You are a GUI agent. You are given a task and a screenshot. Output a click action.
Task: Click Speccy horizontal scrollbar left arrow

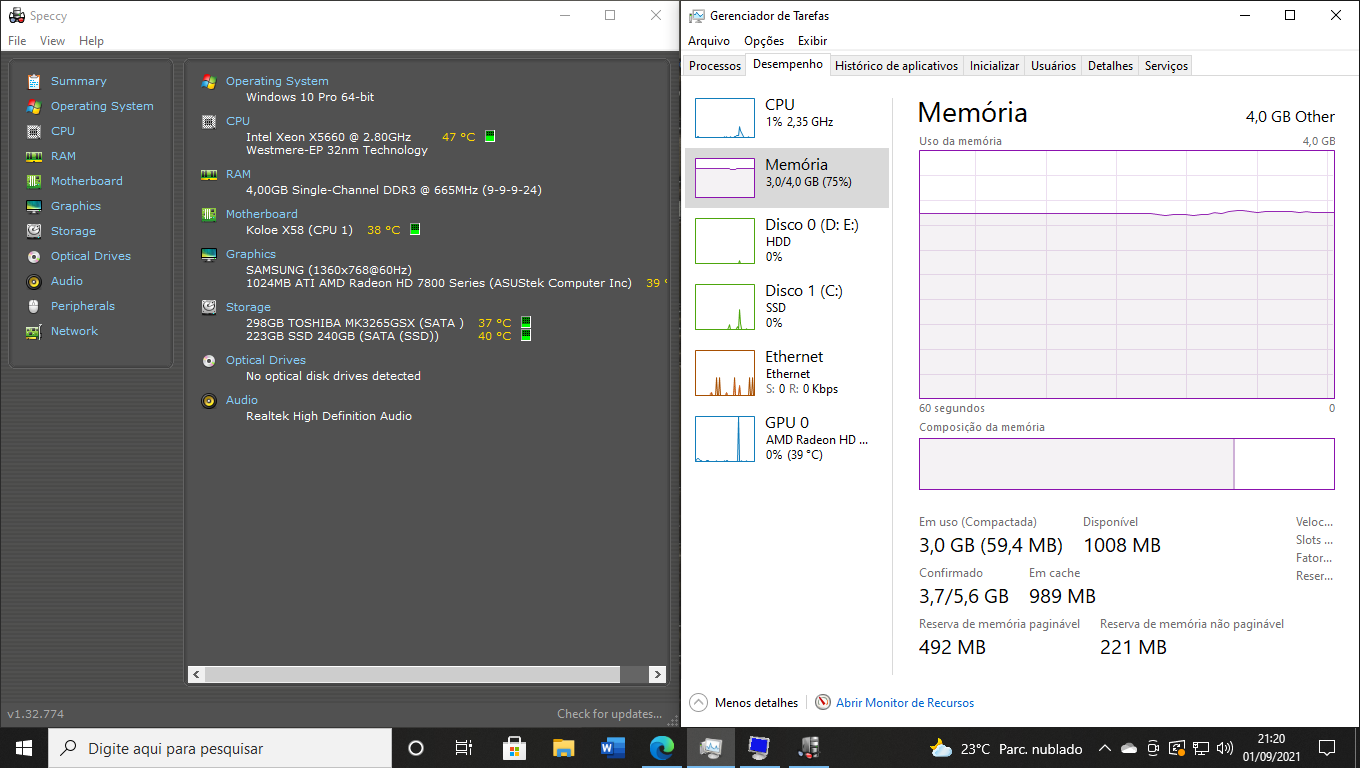(x=197, y=675)
